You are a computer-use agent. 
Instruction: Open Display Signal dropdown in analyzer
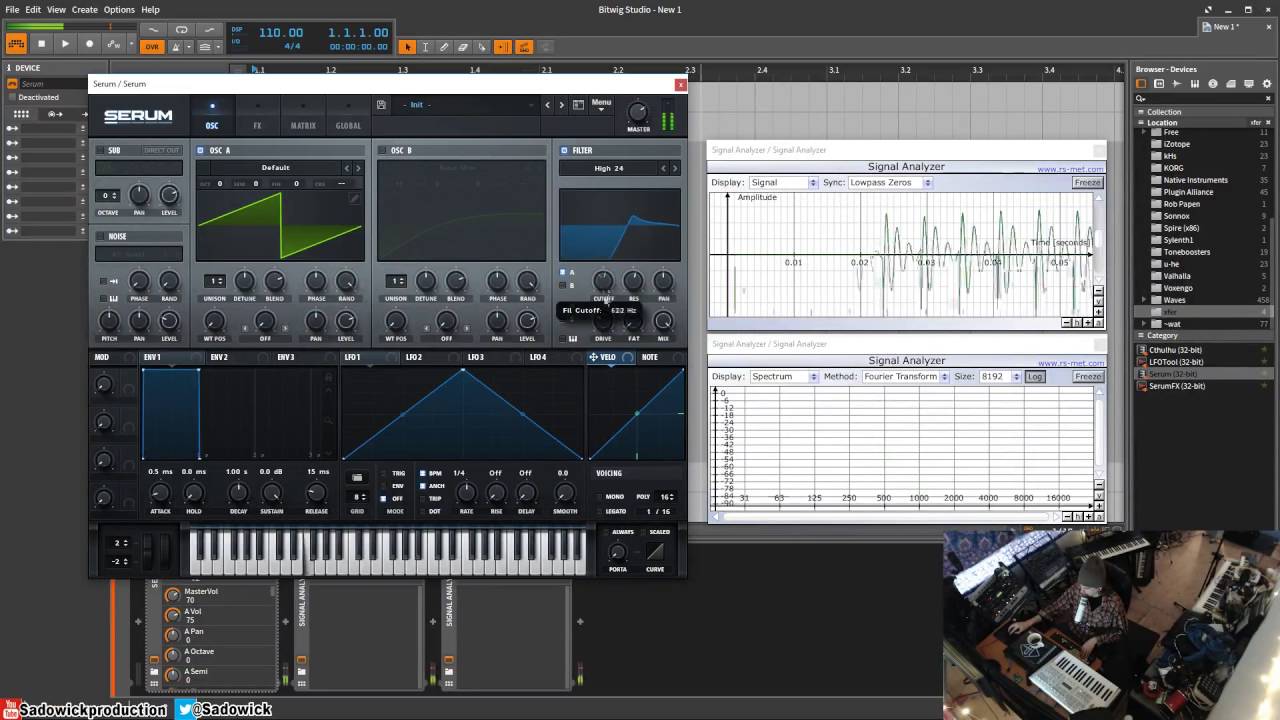coord(783,183)
